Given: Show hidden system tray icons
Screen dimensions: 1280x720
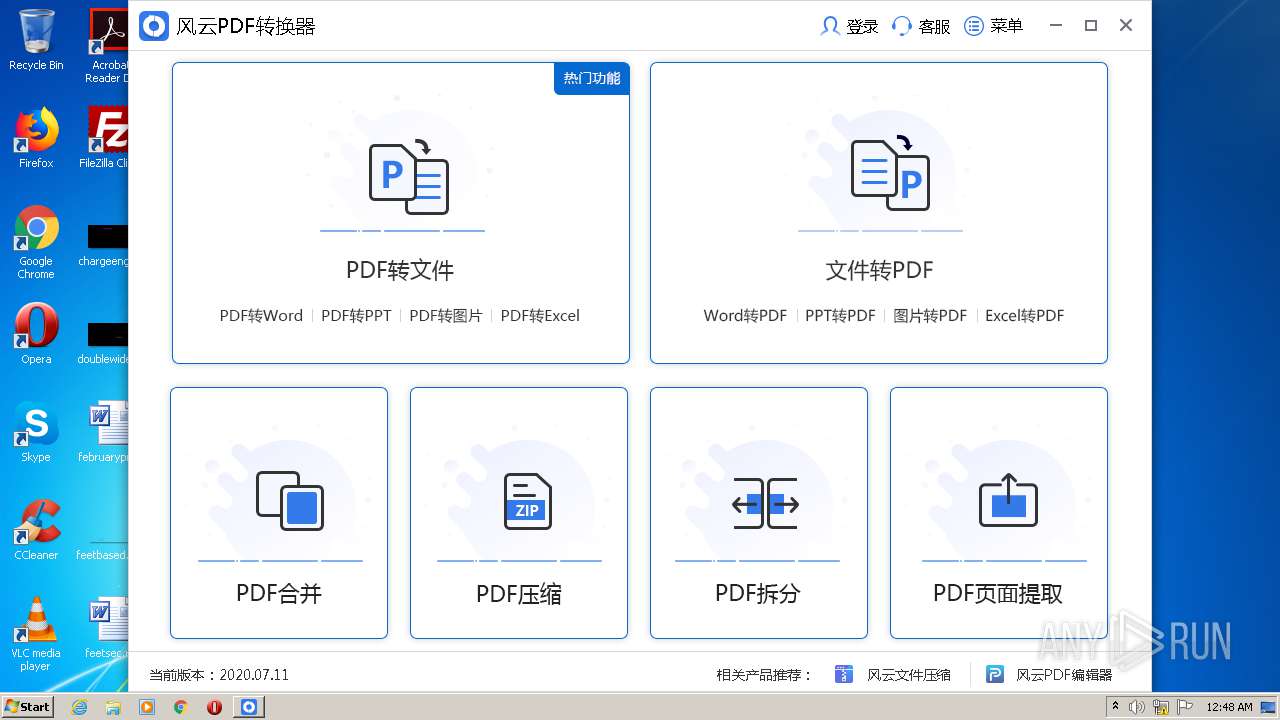Looking at the screenshot, I should click(1118, 707).
